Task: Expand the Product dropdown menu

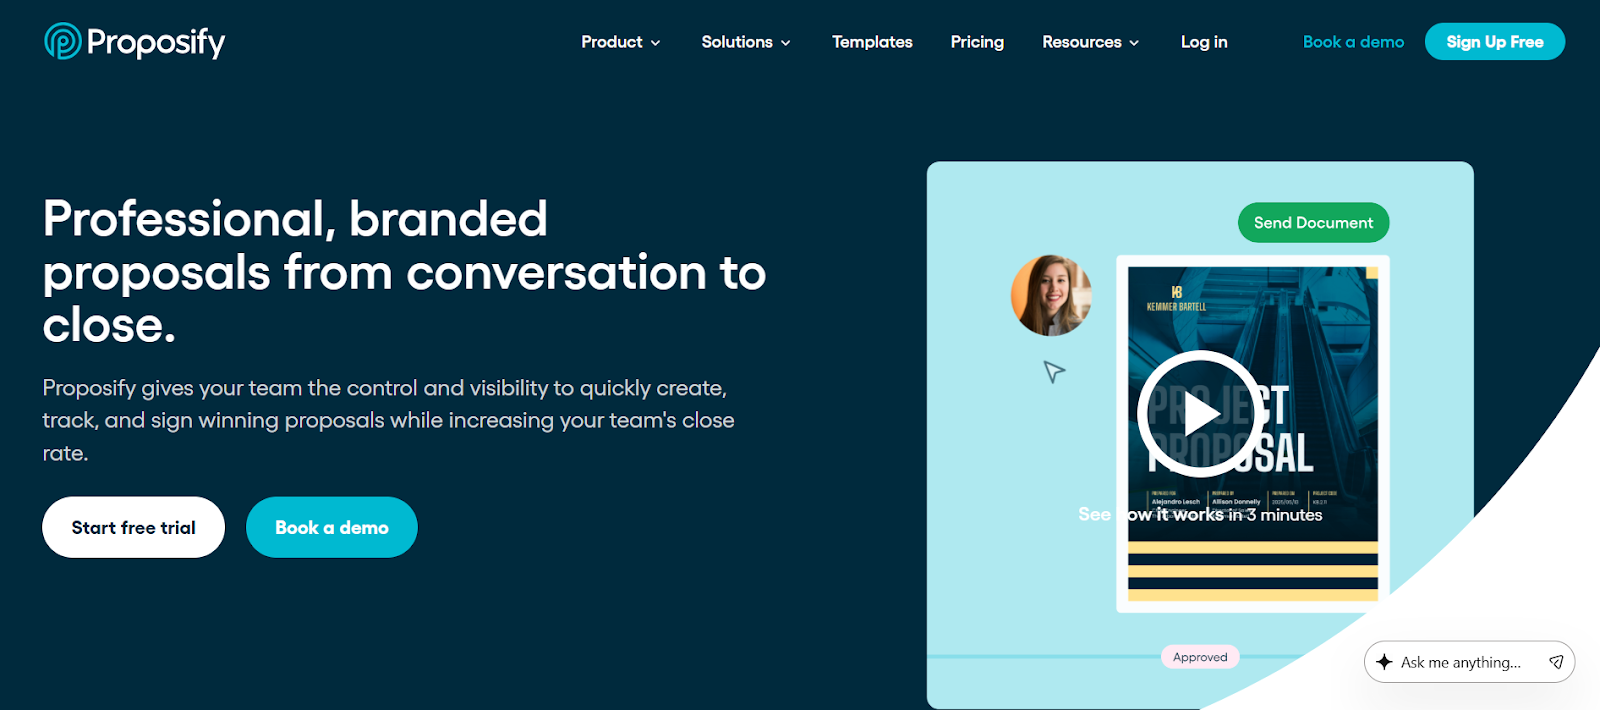Action: (x=621, y=42)
